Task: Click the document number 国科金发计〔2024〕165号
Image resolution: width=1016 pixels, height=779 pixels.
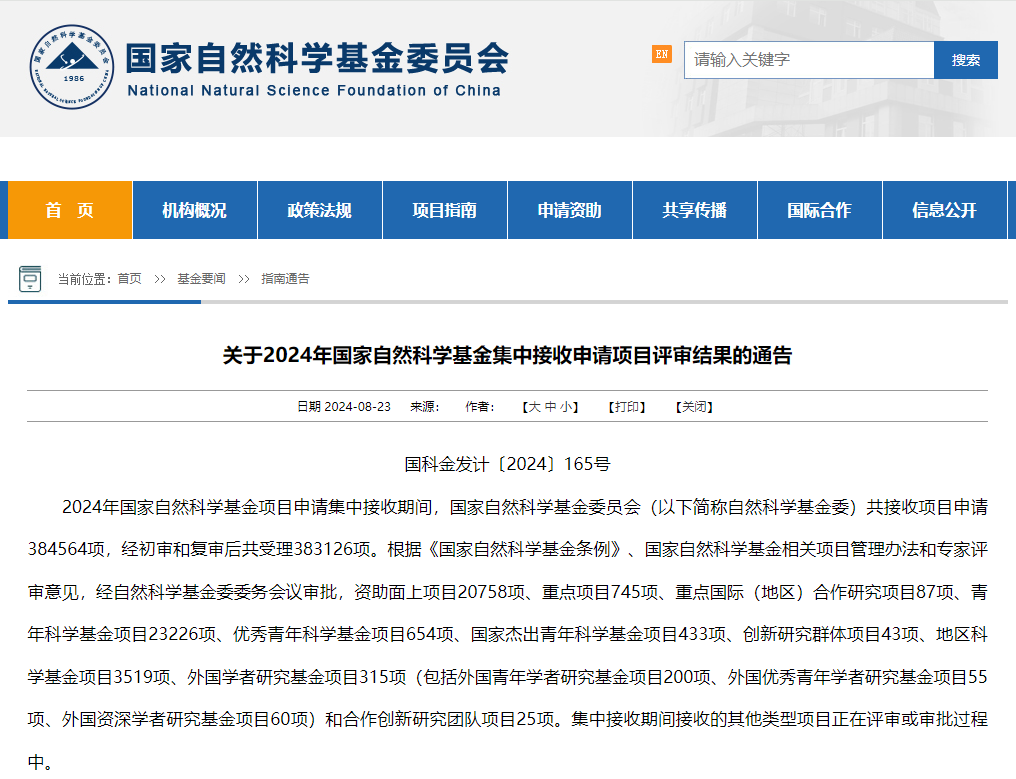Action: 507,464
